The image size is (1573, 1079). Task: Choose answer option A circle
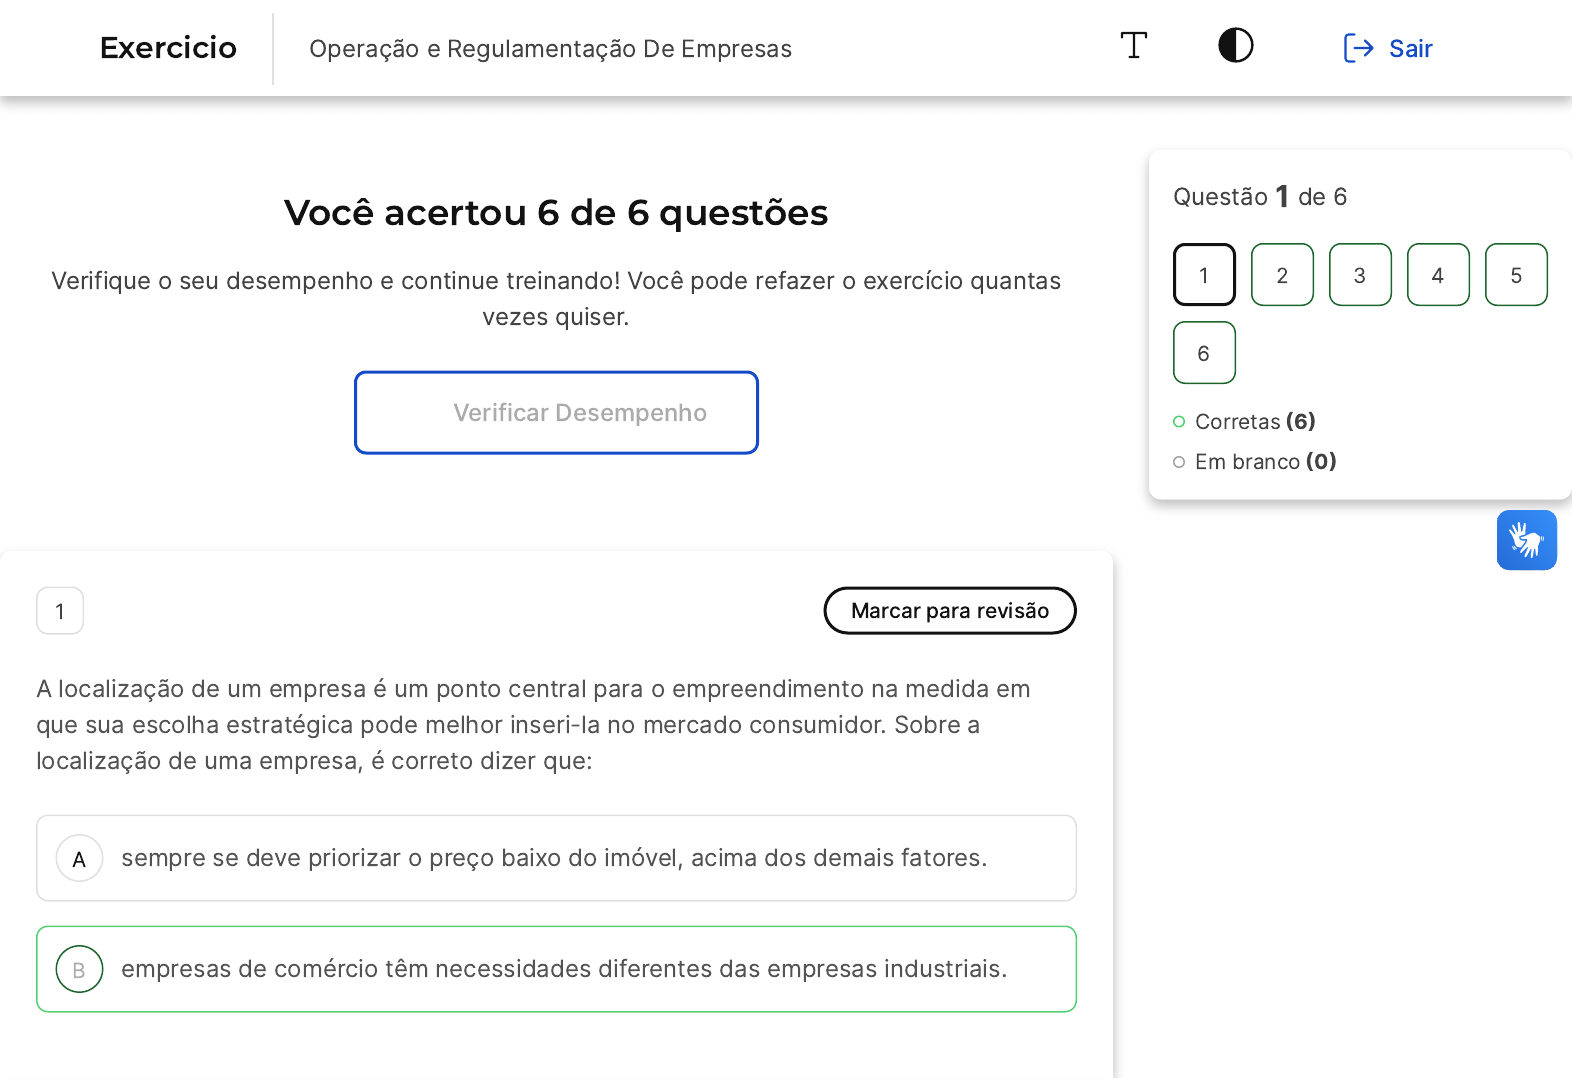pos(80,859)
